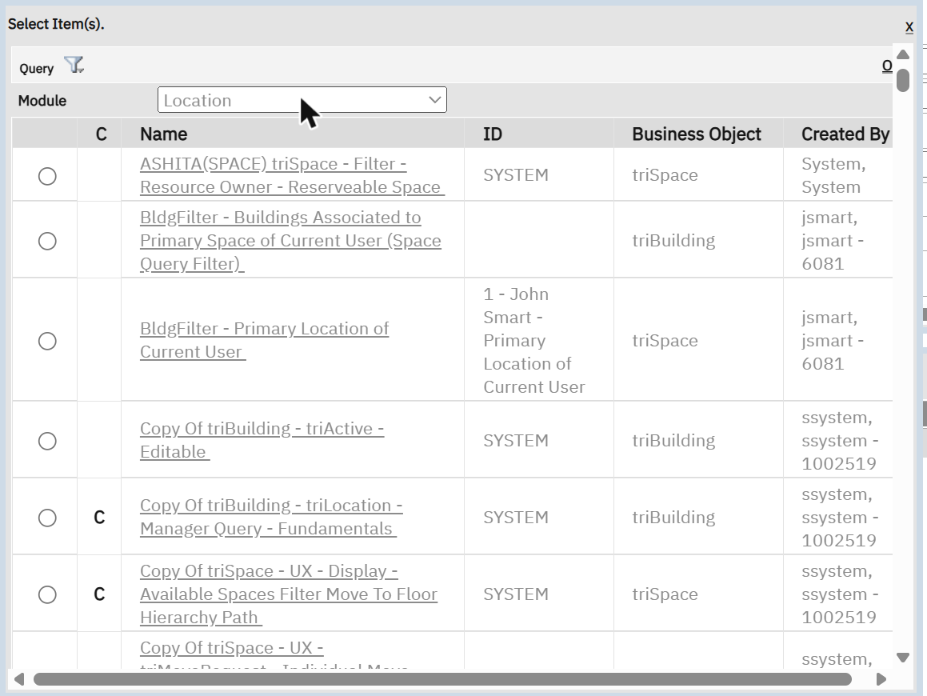
Task: Click the C marker in triLocation Manager Query row
Action: coord(99,517)
